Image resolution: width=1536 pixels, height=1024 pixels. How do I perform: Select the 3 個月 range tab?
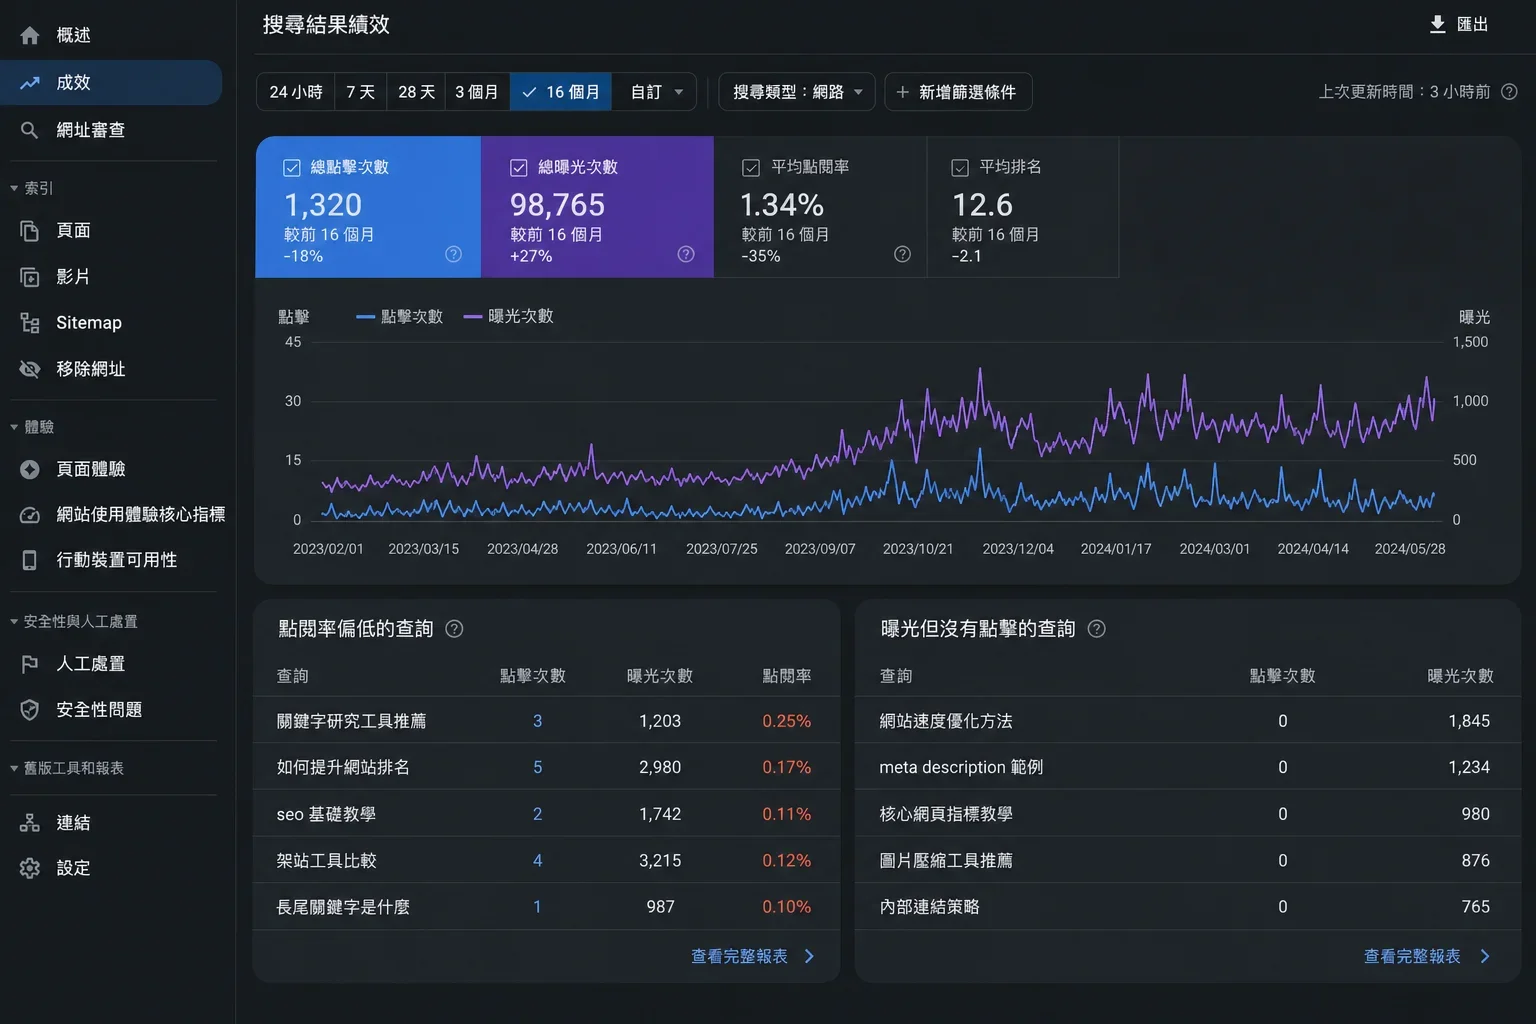click(x=477, y=92)
